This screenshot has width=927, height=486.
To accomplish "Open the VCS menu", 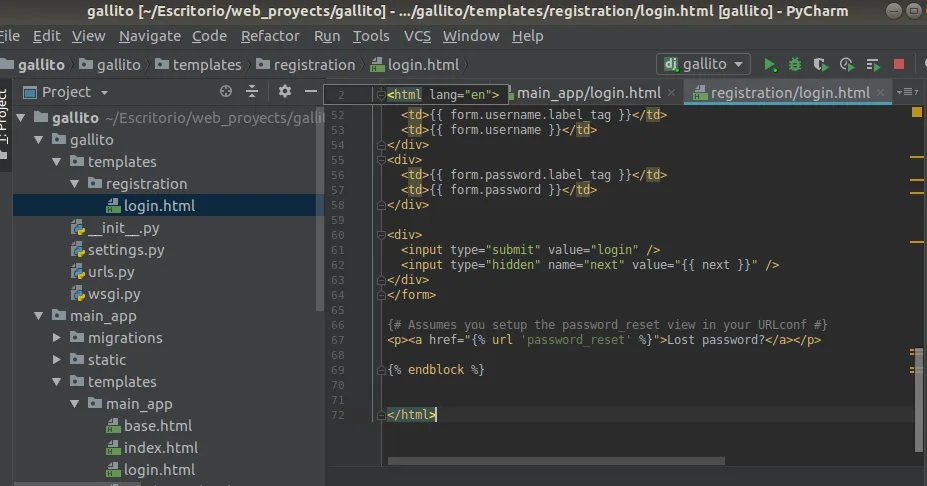I will click(417, 36).
